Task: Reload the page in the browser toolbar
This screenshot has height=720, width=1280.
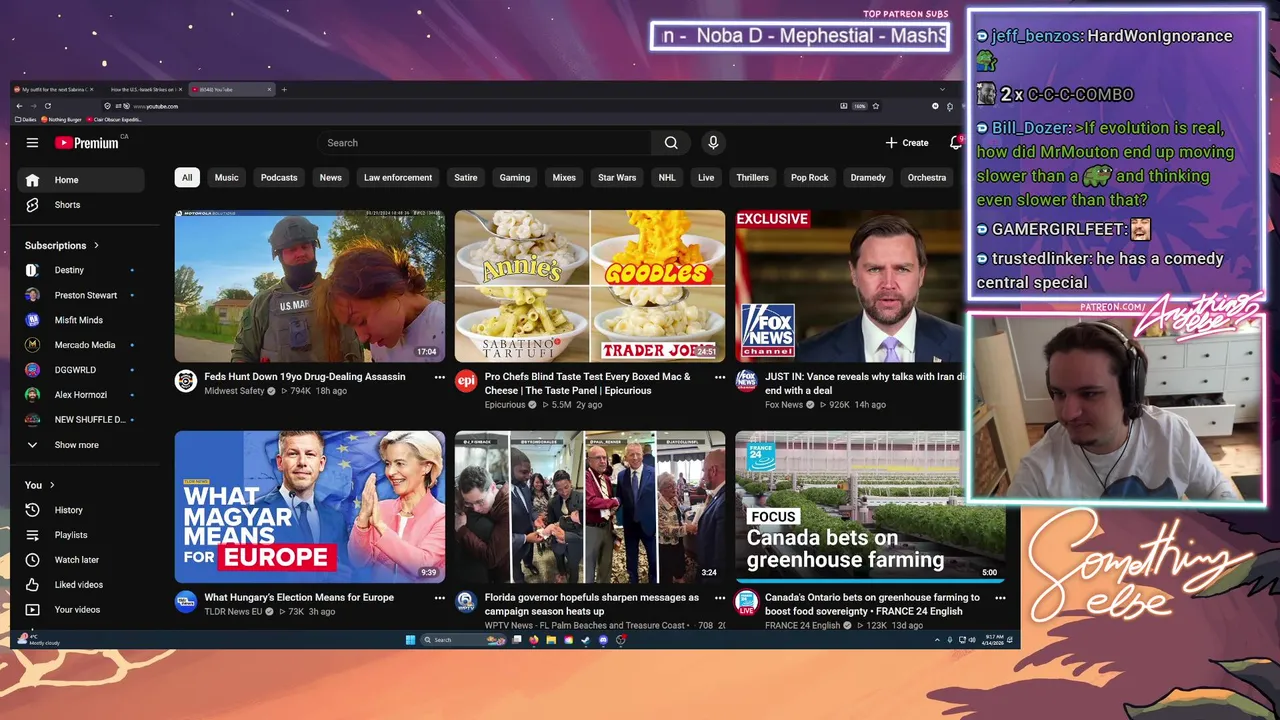Action: tap(47, 106)
